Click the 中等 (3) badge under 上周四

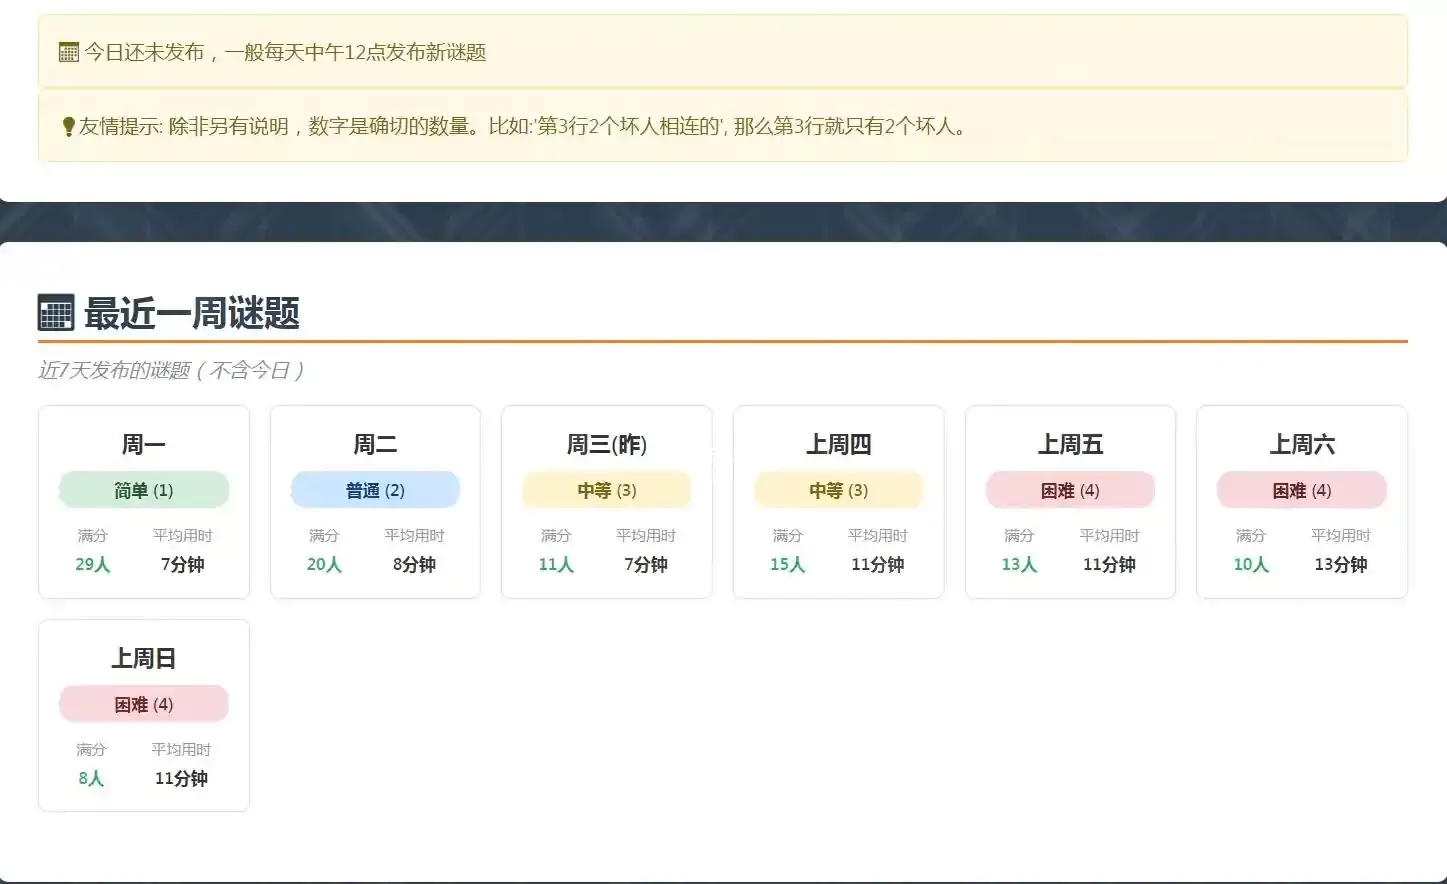pyautogui.click(x=838, y=490)
